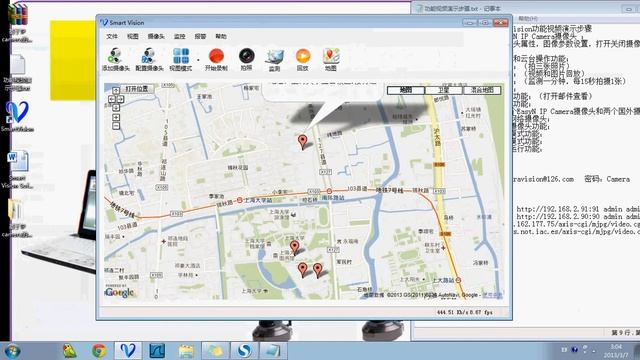
Task: Click the camera marker south of 上海大学站
Action: pos(294,247)
